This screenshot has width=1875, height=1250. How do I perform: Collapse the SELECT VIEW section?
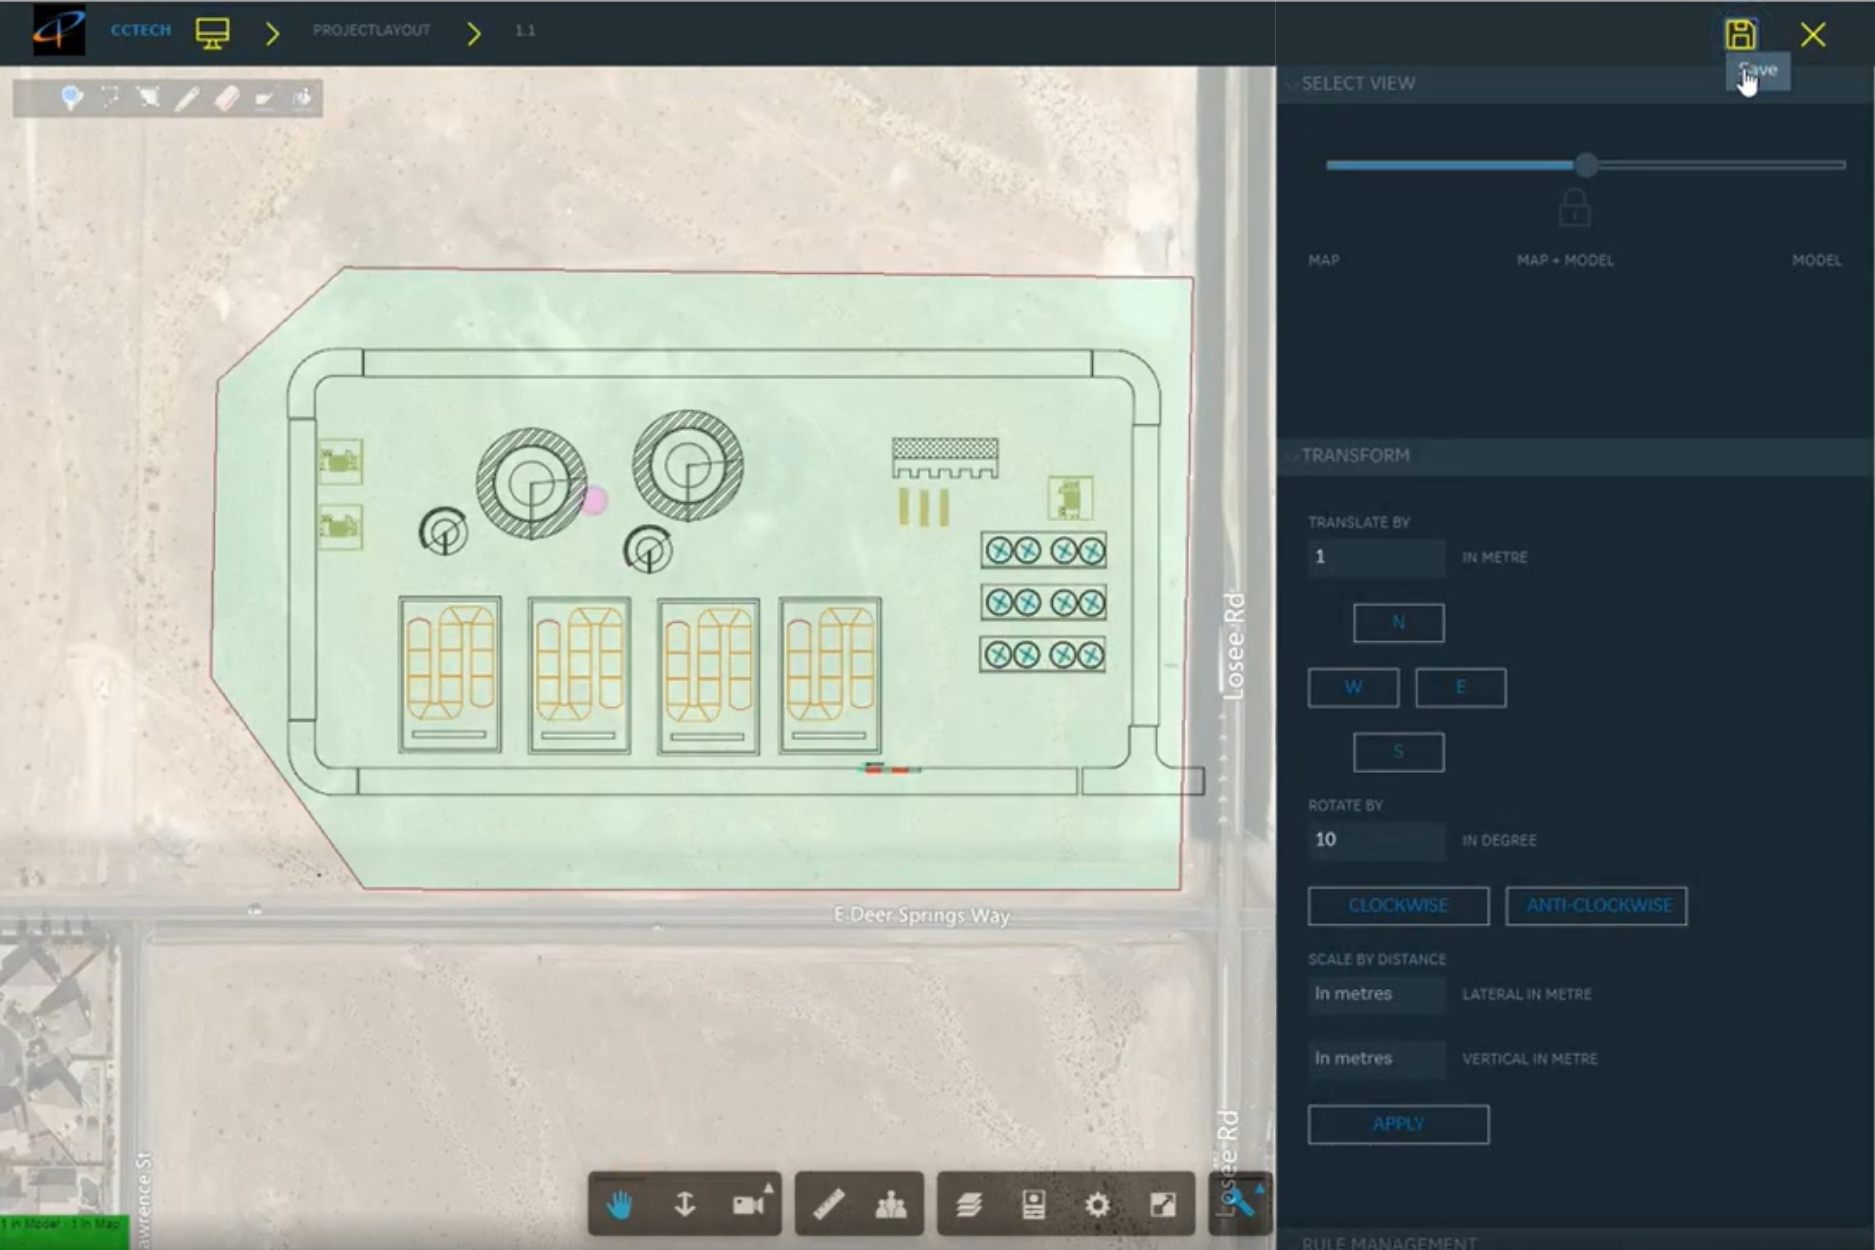[x=1293, y=84]
